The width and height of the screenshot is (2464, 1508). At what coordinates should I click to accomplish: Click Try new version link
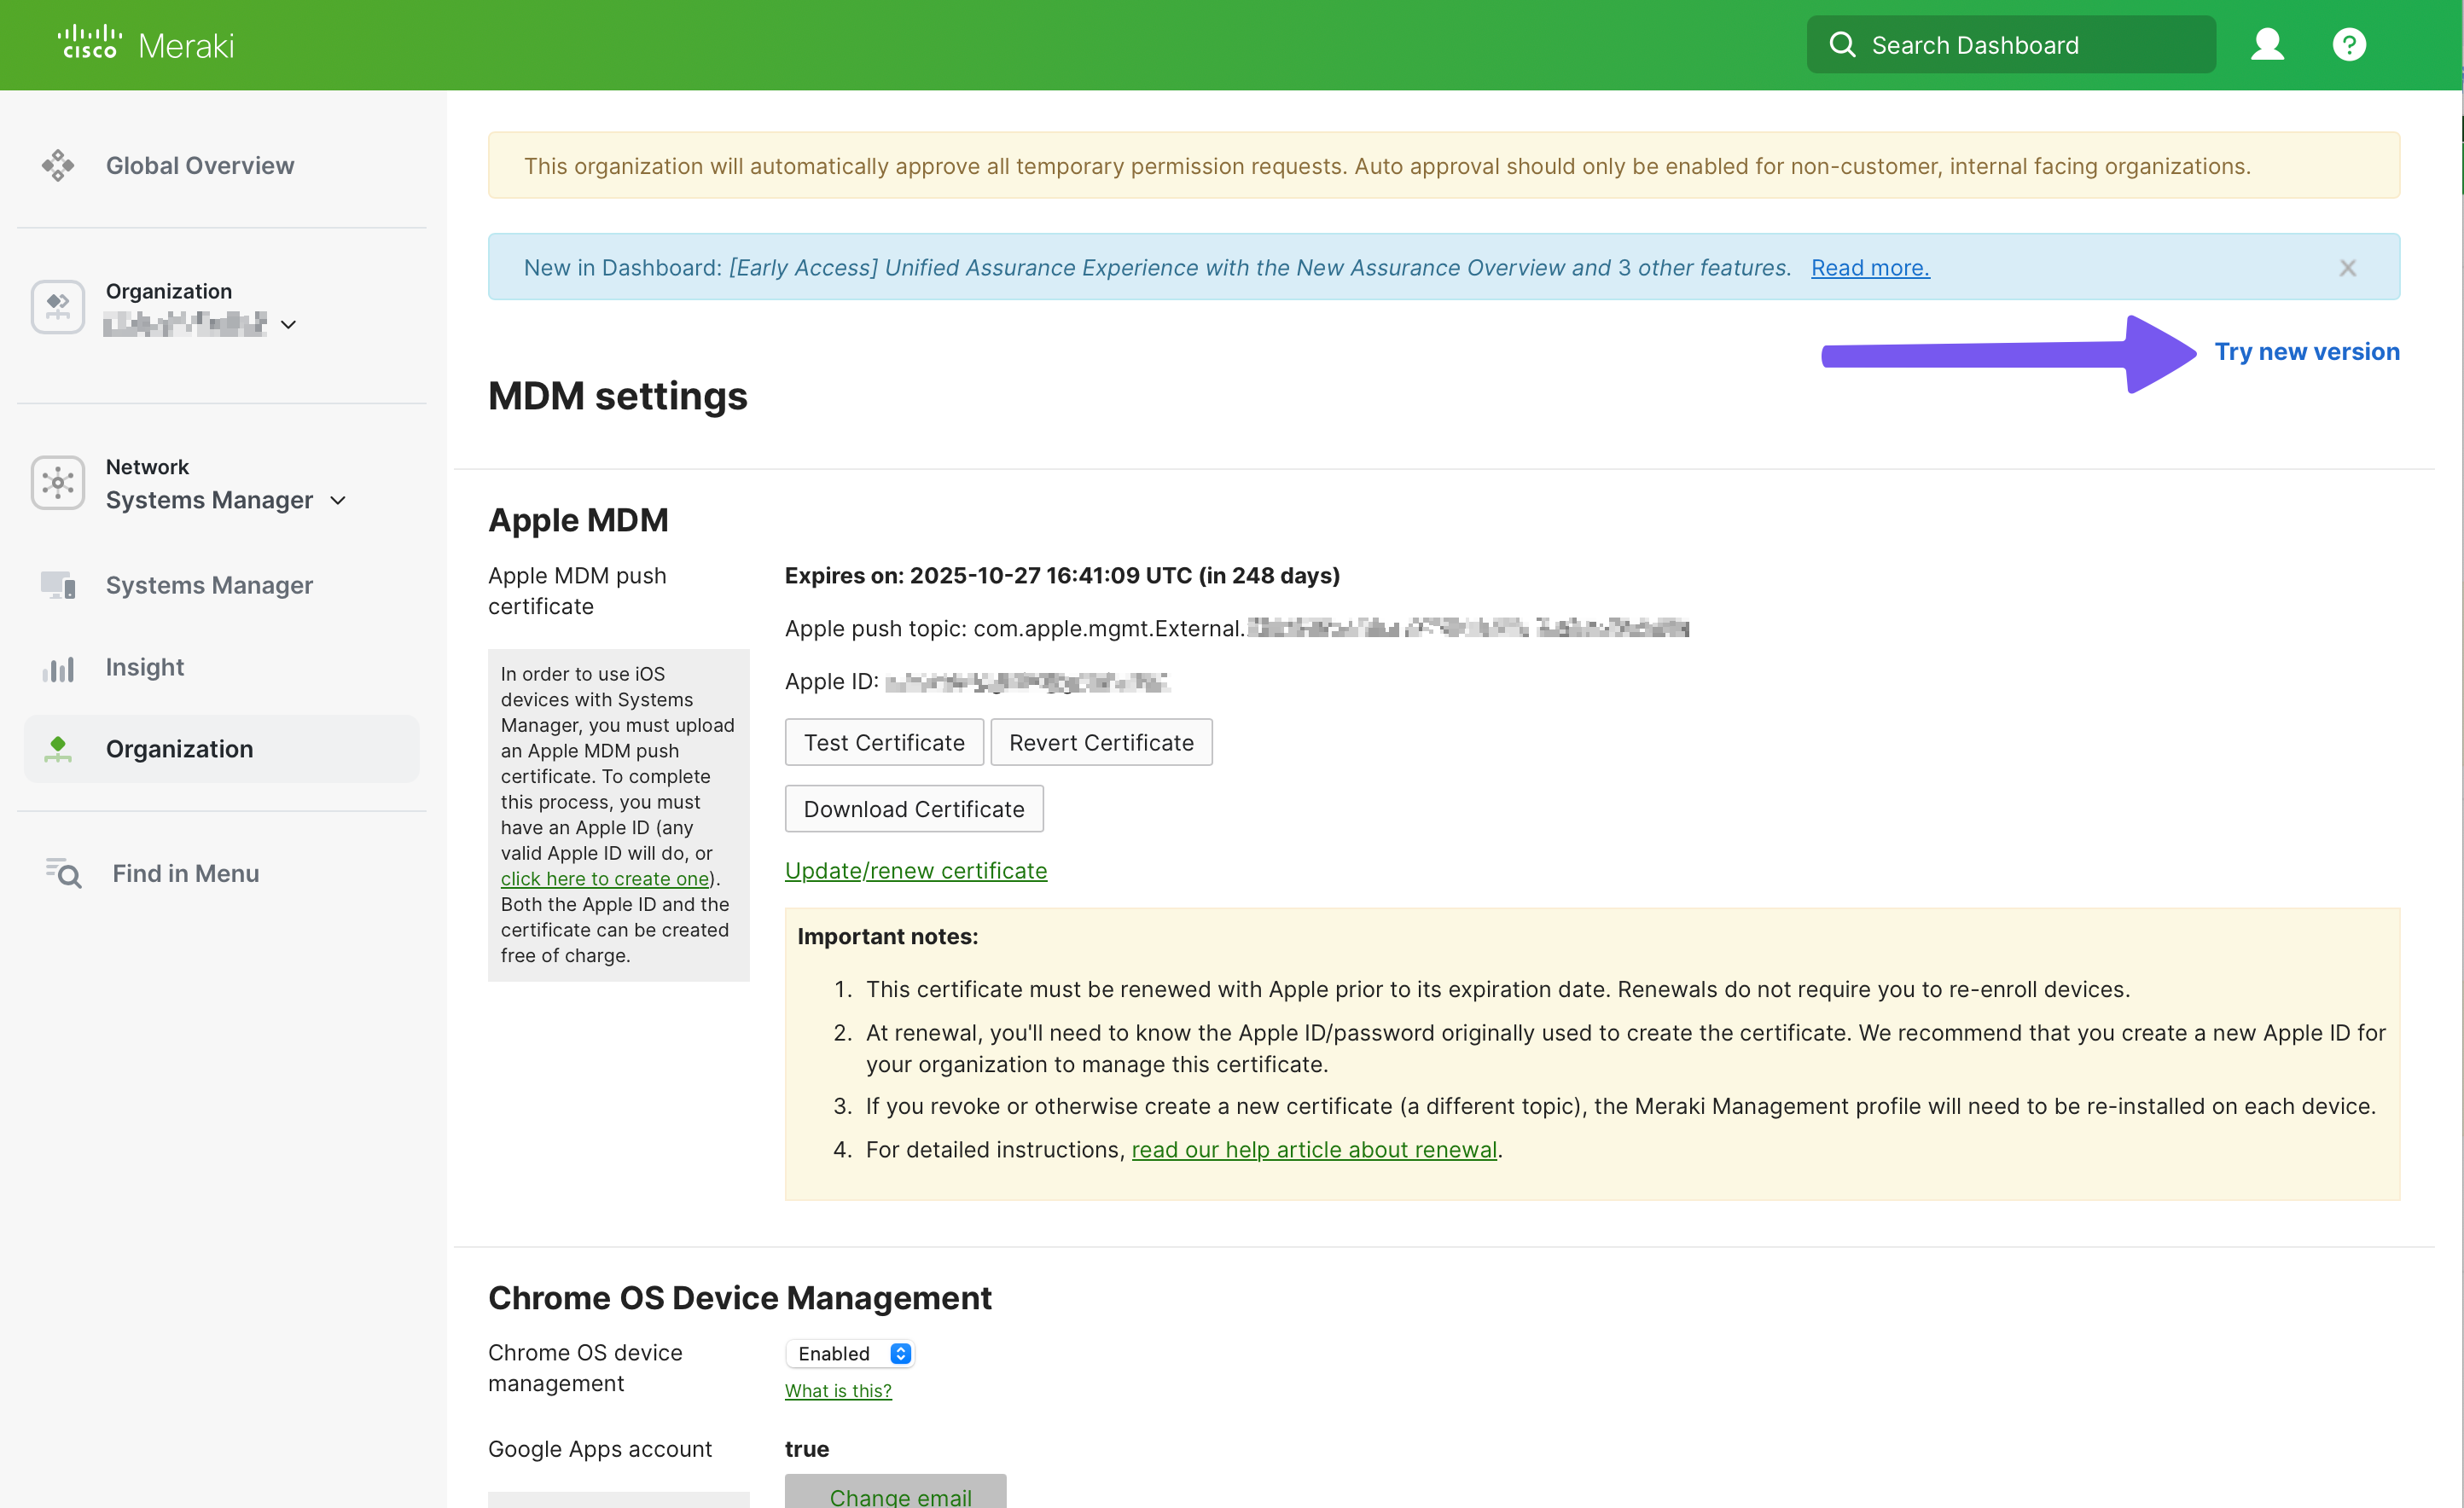coord(2307,351)
